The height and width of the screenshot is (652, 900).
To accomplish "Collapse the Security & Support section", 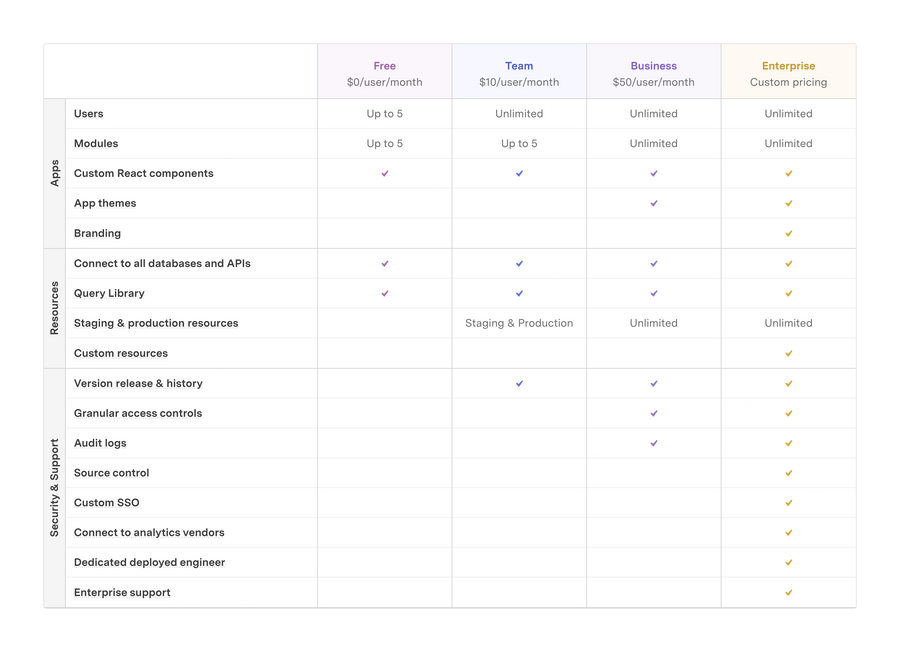I will point(54,487).
